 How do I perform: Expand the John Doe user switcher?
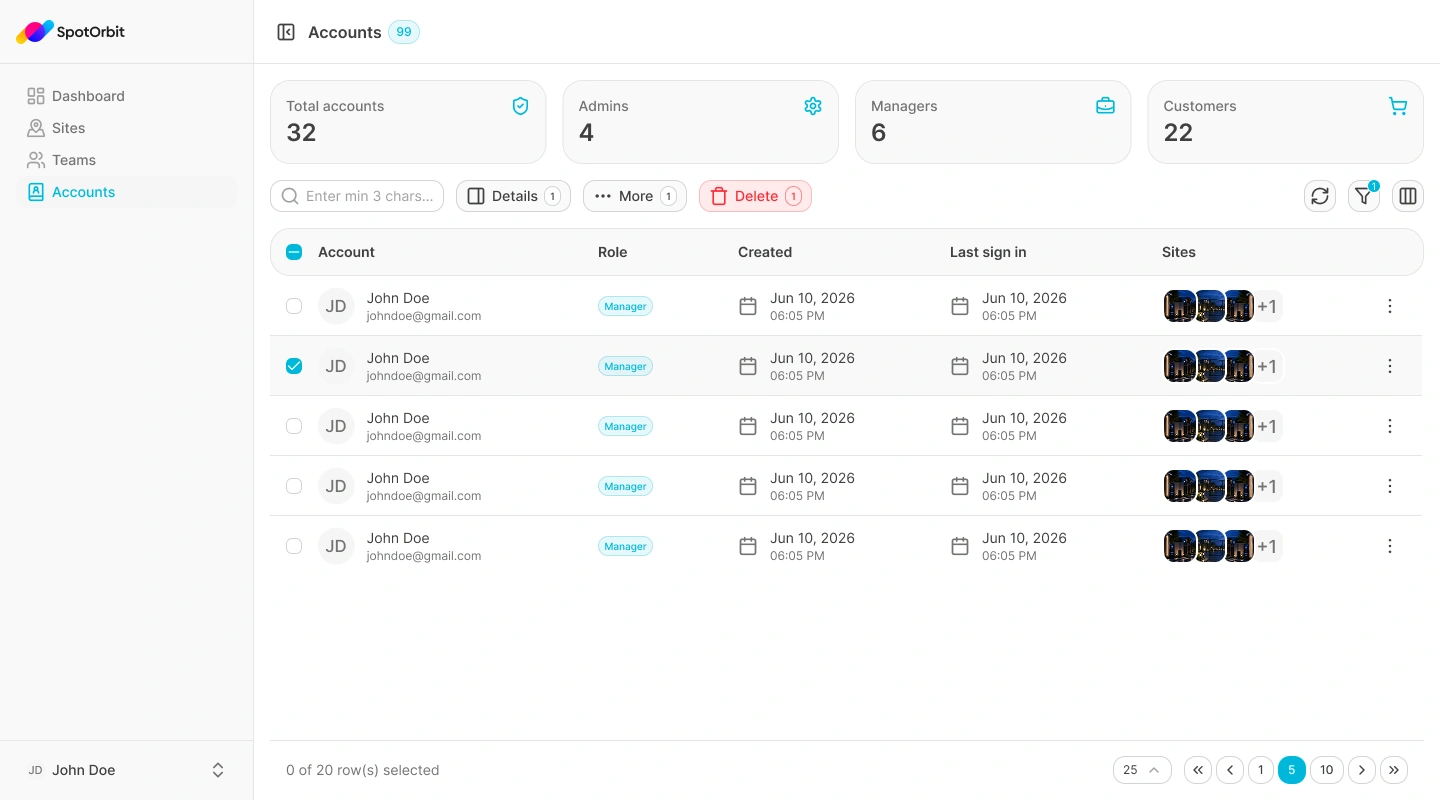point(126,770)
